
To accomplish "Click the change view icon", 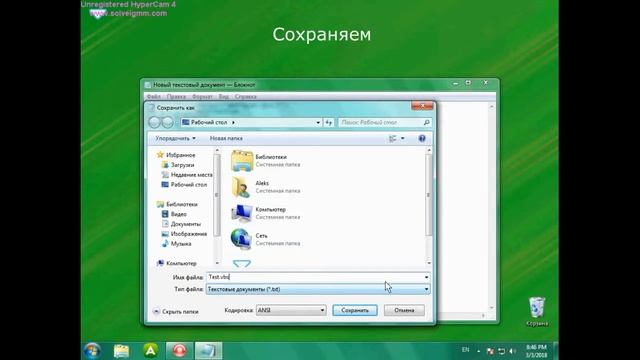I will point(393,138).
